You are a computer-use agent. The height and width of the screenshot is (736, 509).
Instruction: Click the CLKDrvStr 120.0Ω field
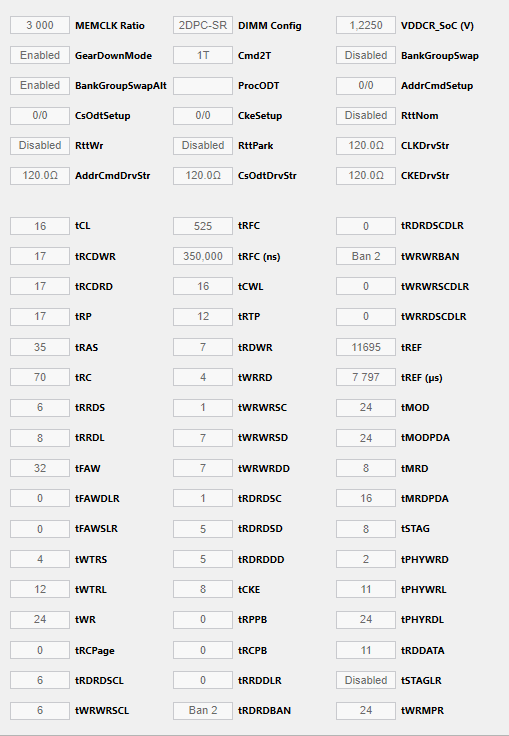366,146
